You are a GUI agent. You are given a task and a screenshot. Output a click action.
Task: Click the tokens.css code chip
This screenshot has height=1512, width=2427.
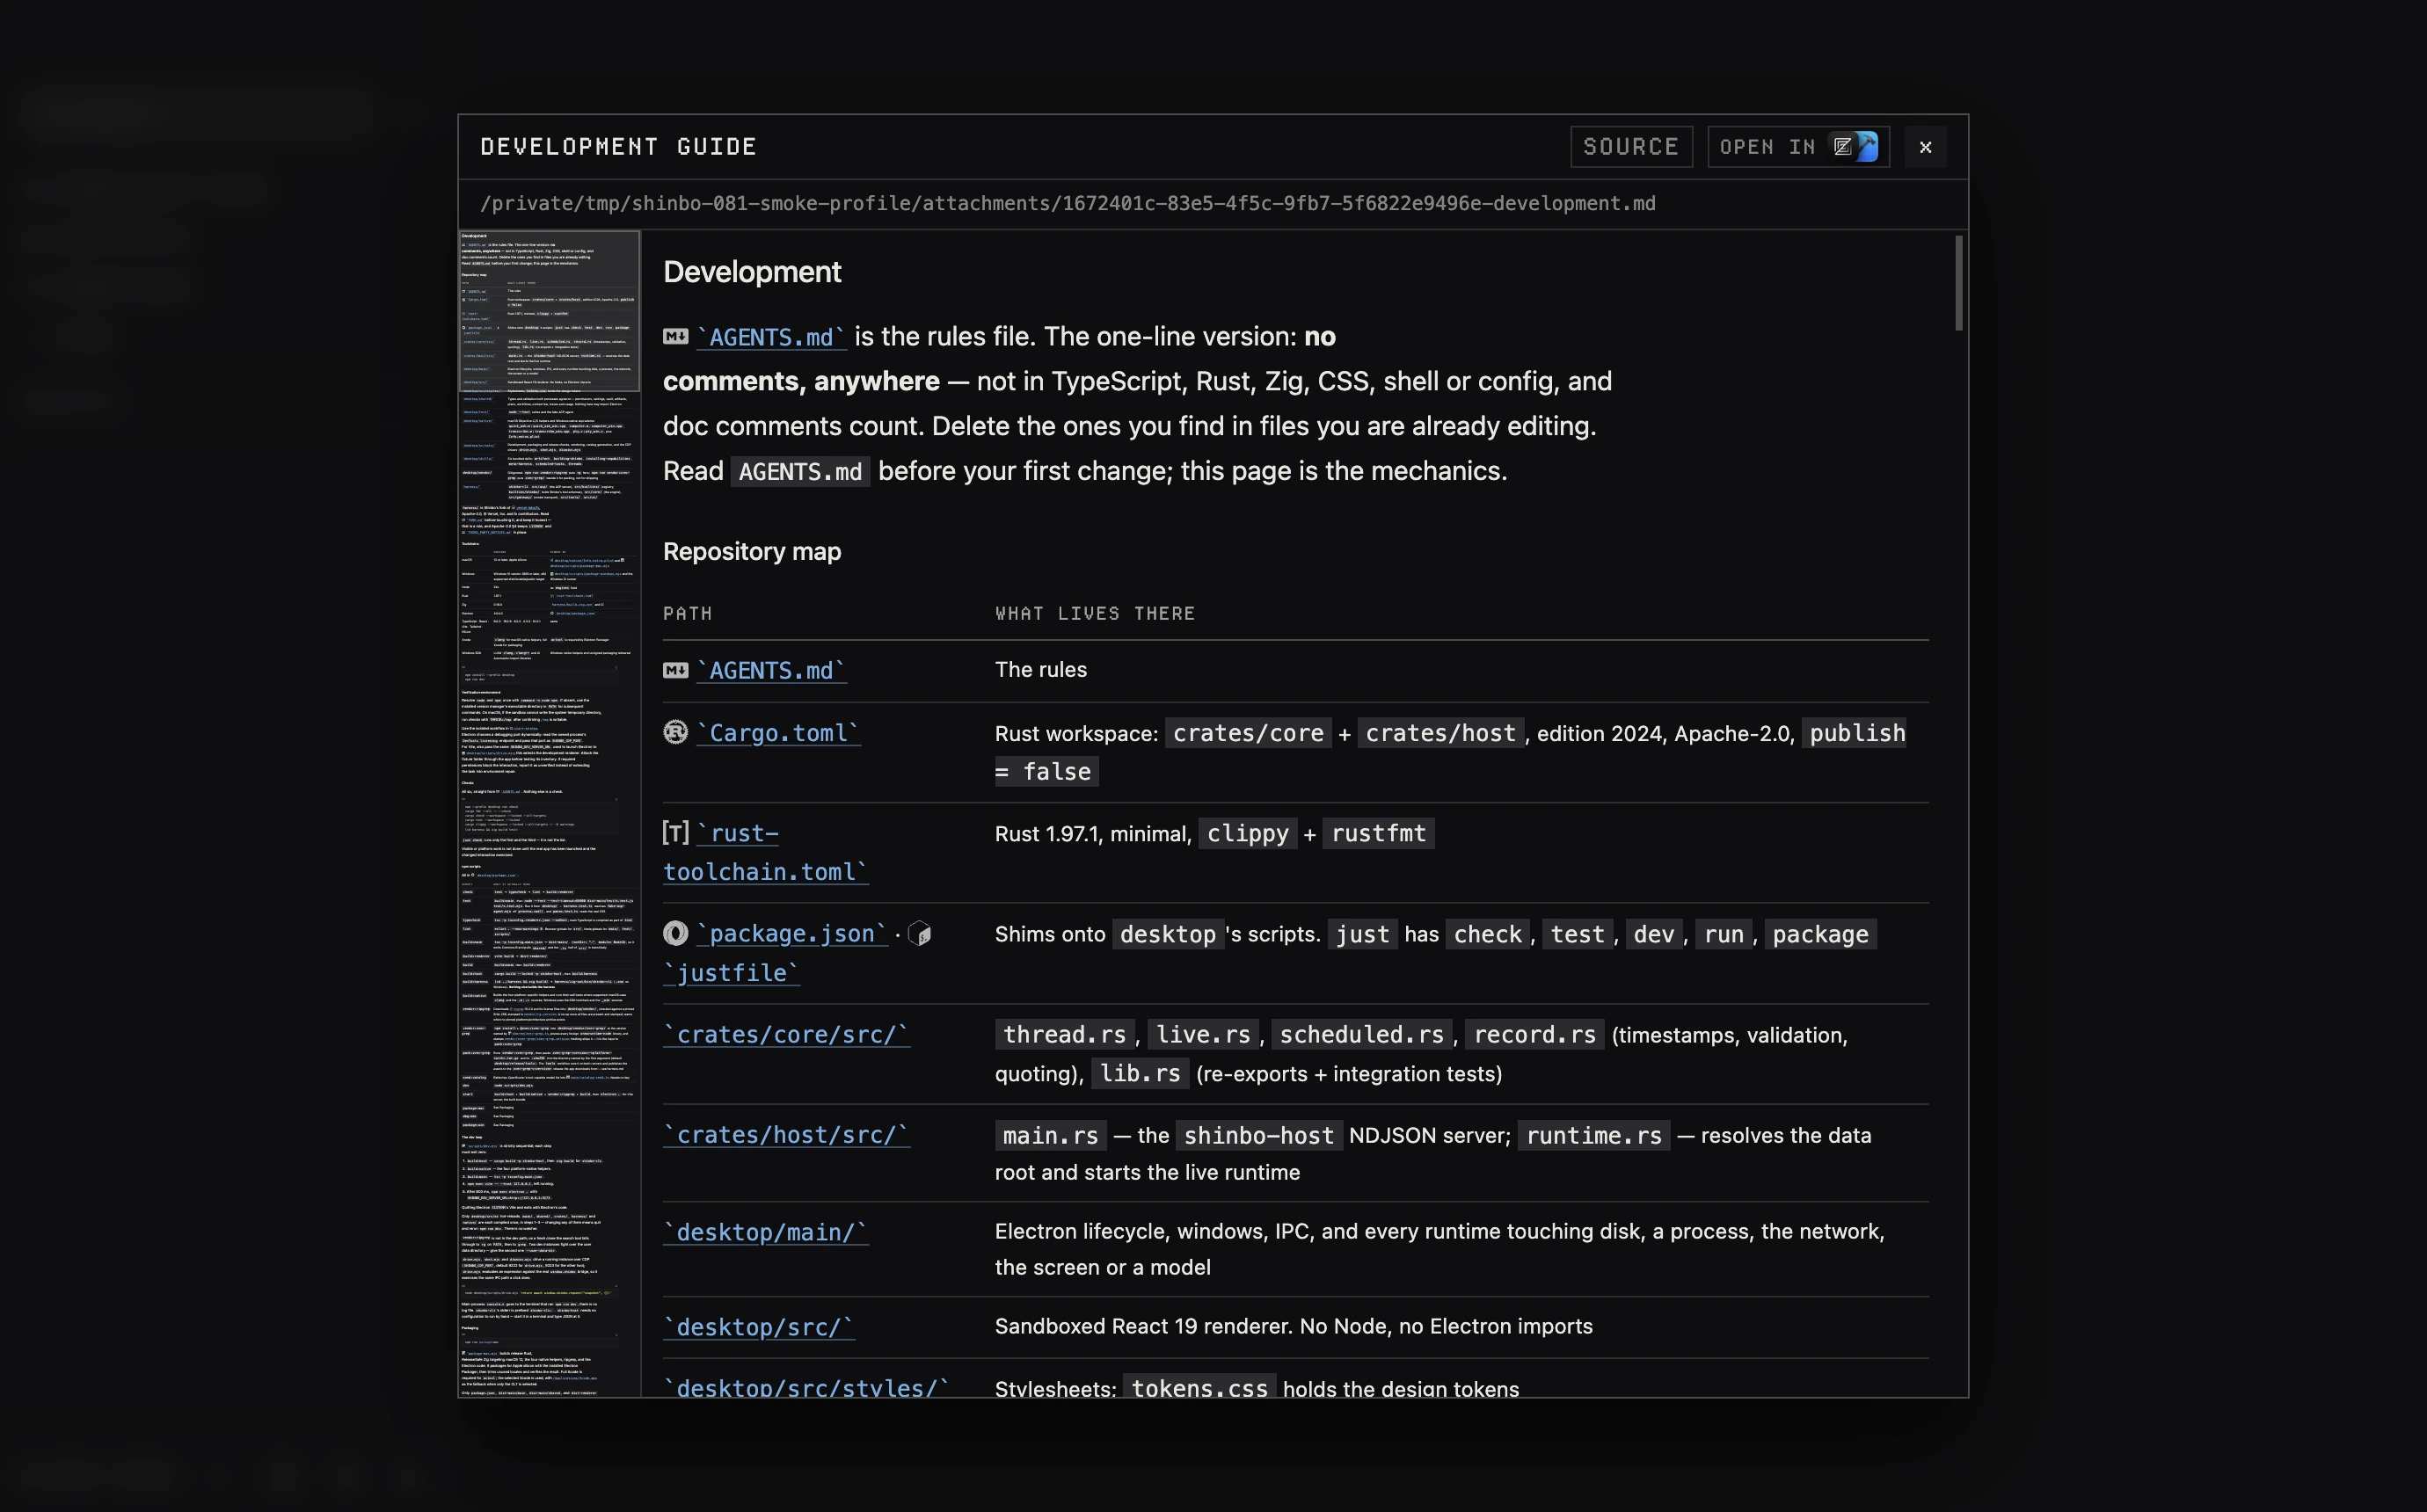point(1200,1388)
